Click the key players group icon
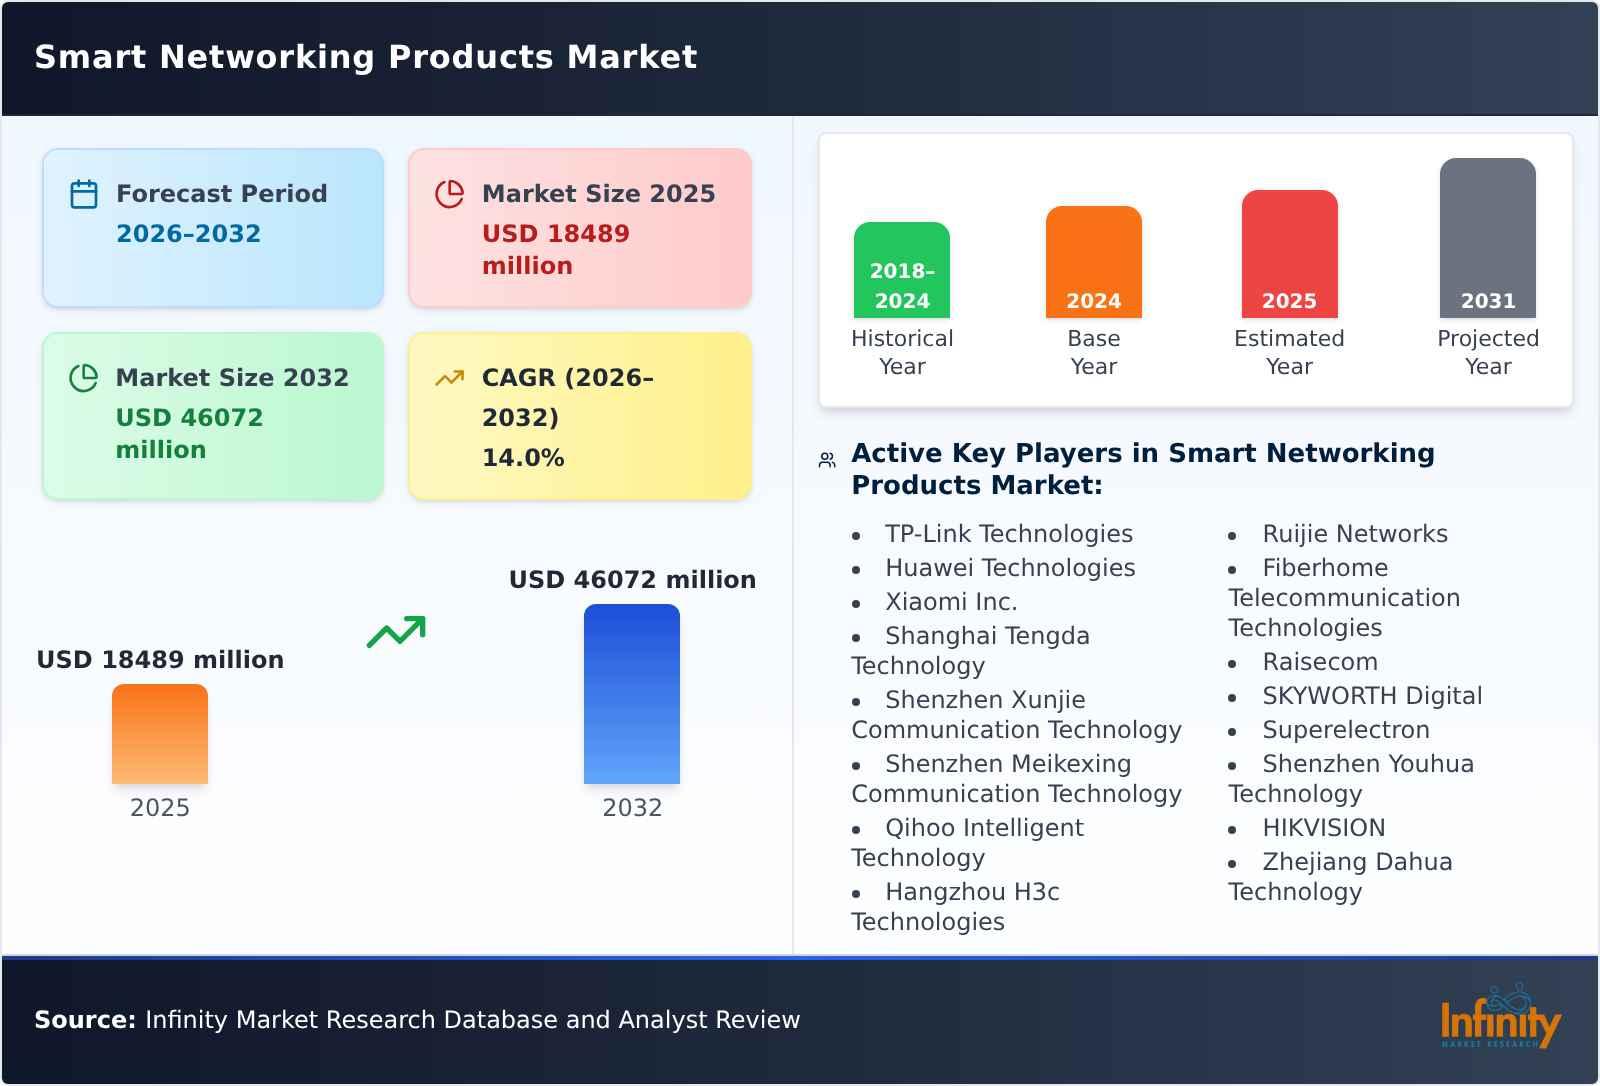1600x1086 pixels. point(825,458)
